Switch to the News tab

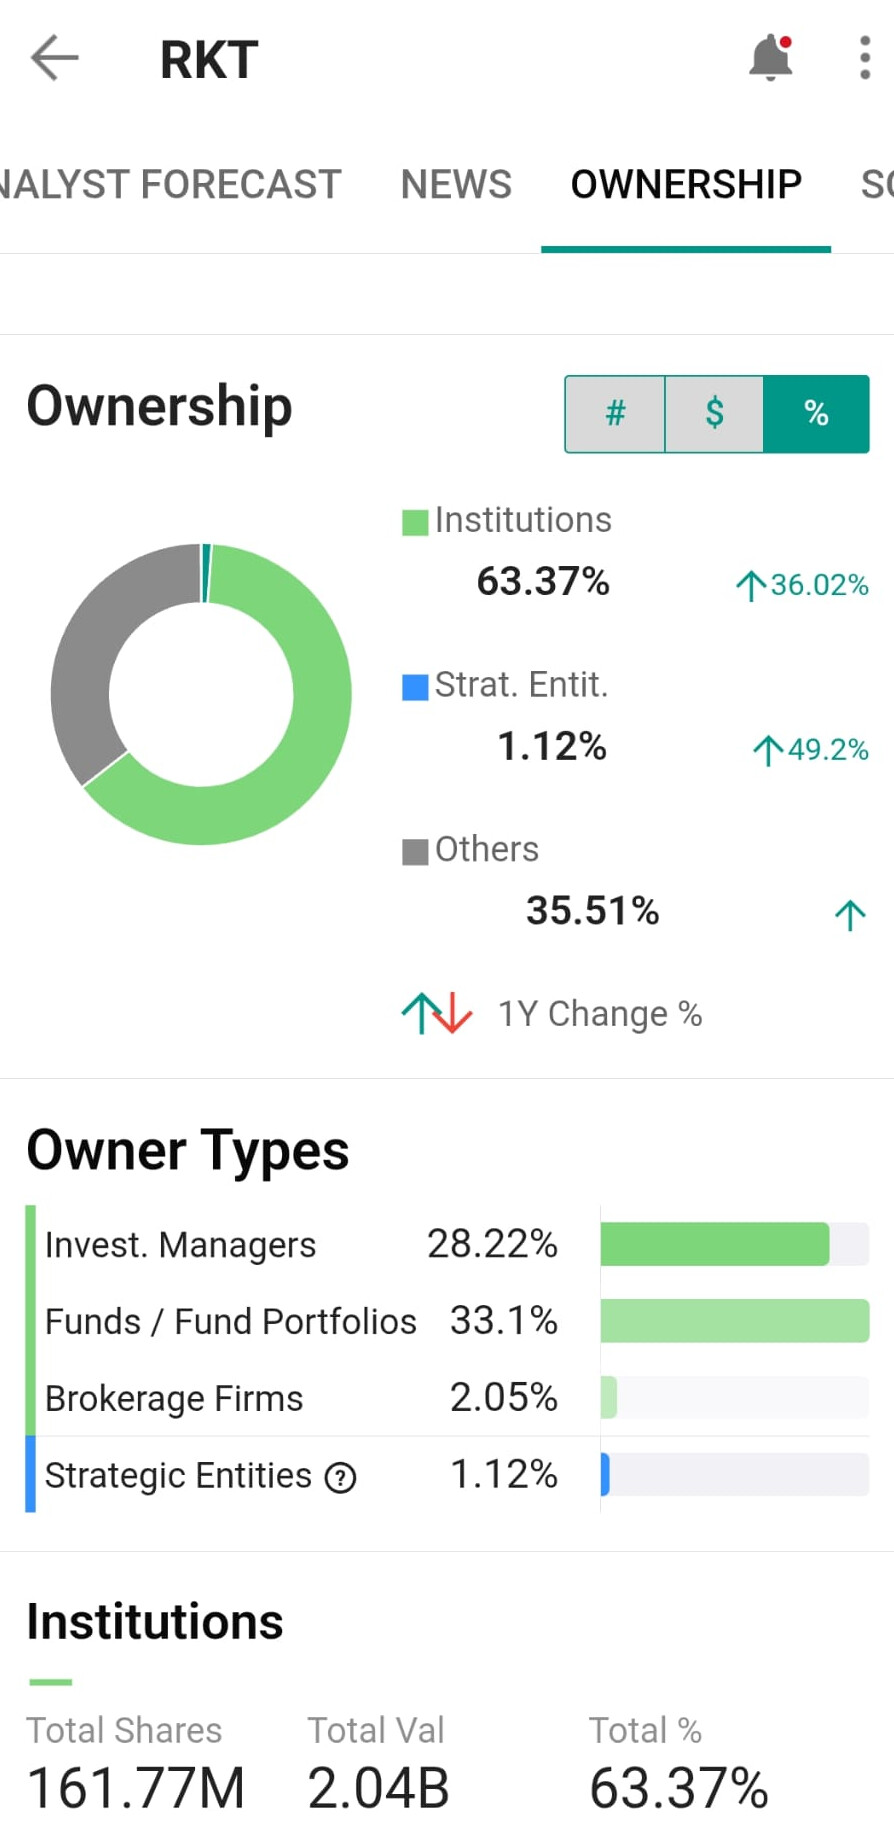(456, 185)
